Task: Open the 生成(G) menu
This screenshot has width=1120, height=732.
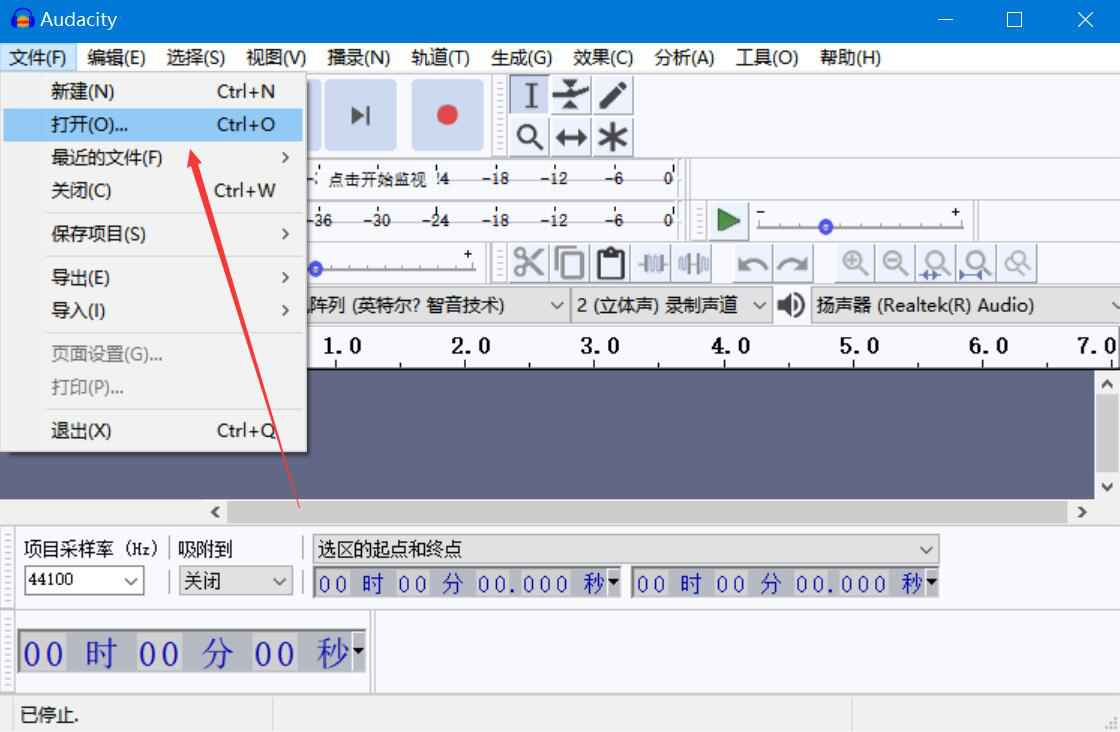Action: 521,57
